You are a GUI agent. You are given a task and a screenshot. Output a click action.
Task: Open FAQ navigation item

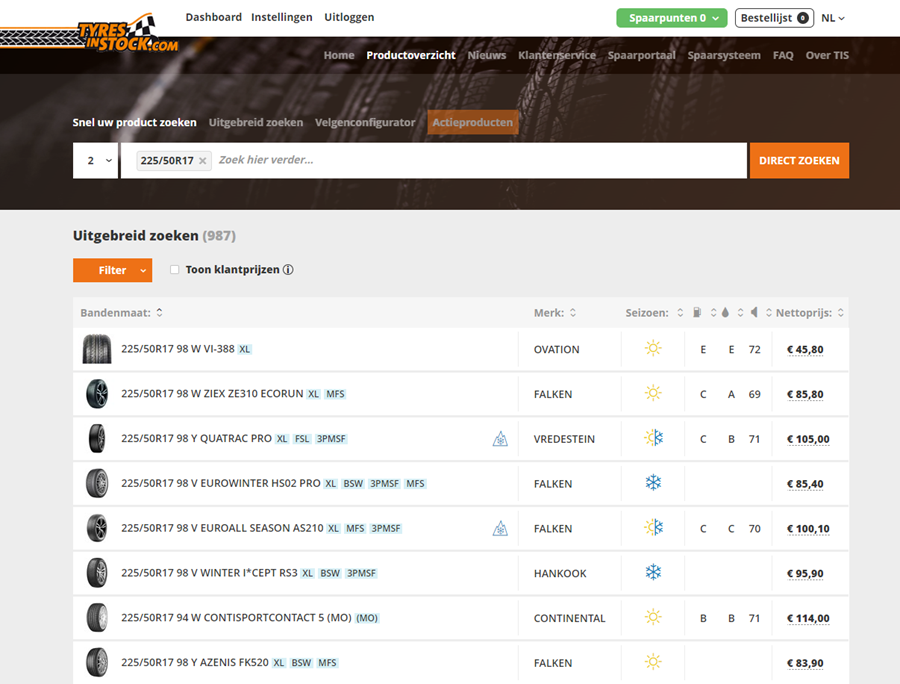tap(783, 55)
